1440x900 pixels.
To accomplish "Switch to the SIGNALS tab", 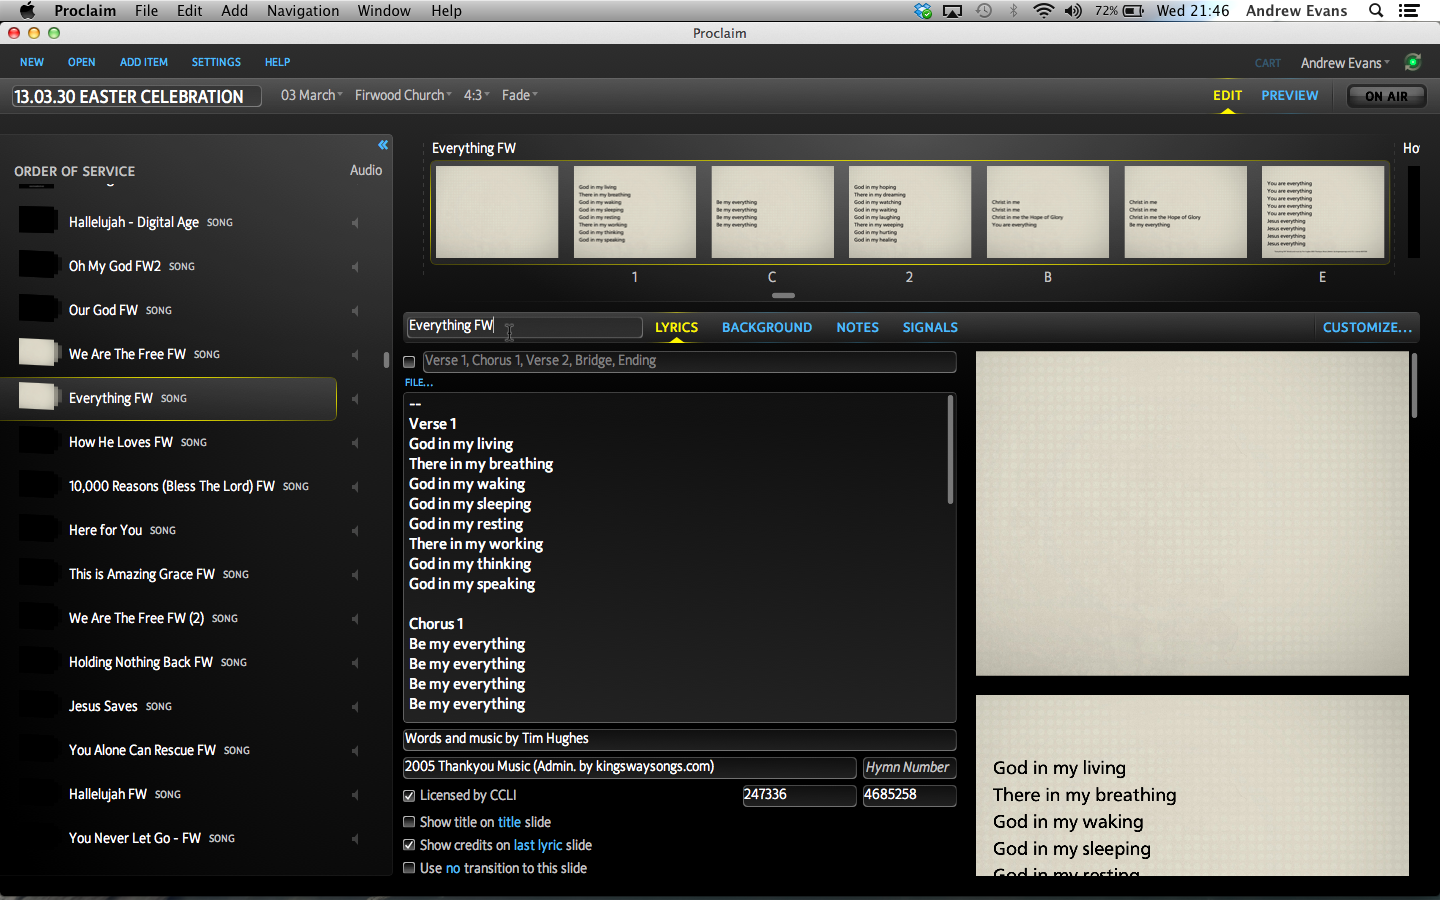I will point(930,327).
